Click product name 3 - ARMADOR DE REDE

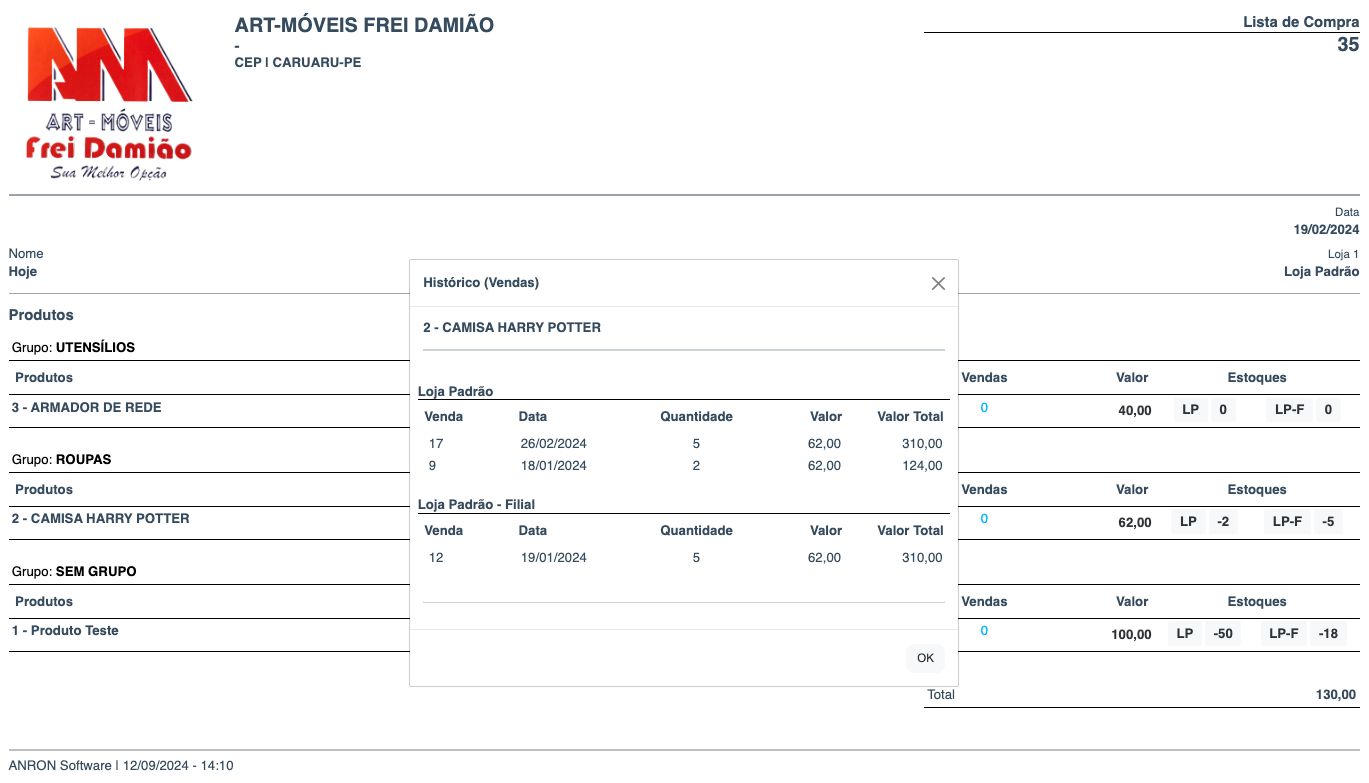(86, 408)
